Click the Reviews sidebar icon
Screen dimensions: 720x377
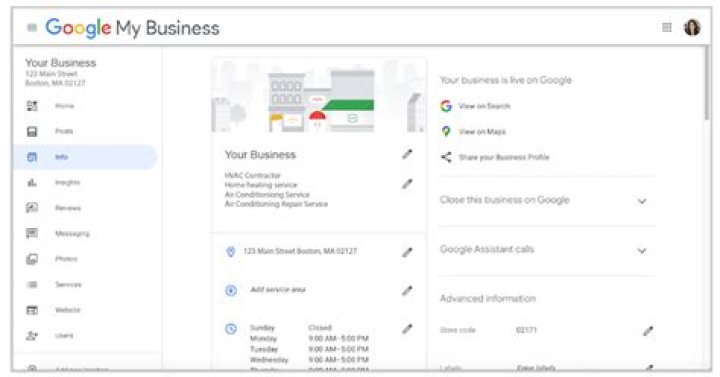32,208
